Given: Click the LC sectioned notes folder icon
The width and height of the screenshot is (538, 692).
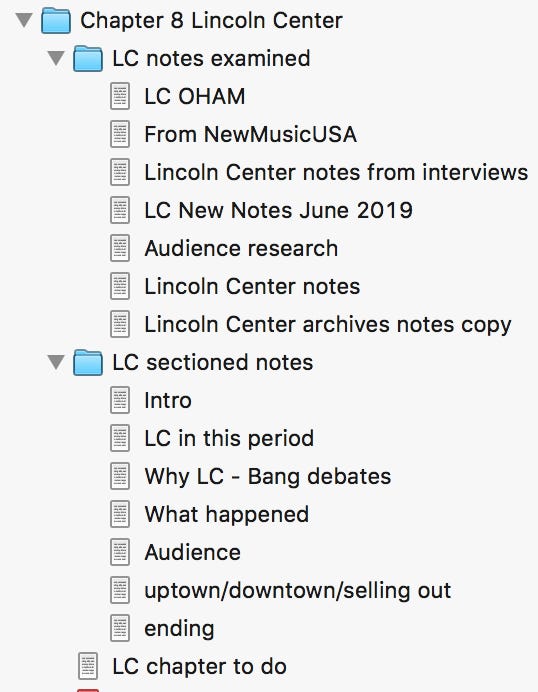Looking at the screenshot, I should 88,363.
